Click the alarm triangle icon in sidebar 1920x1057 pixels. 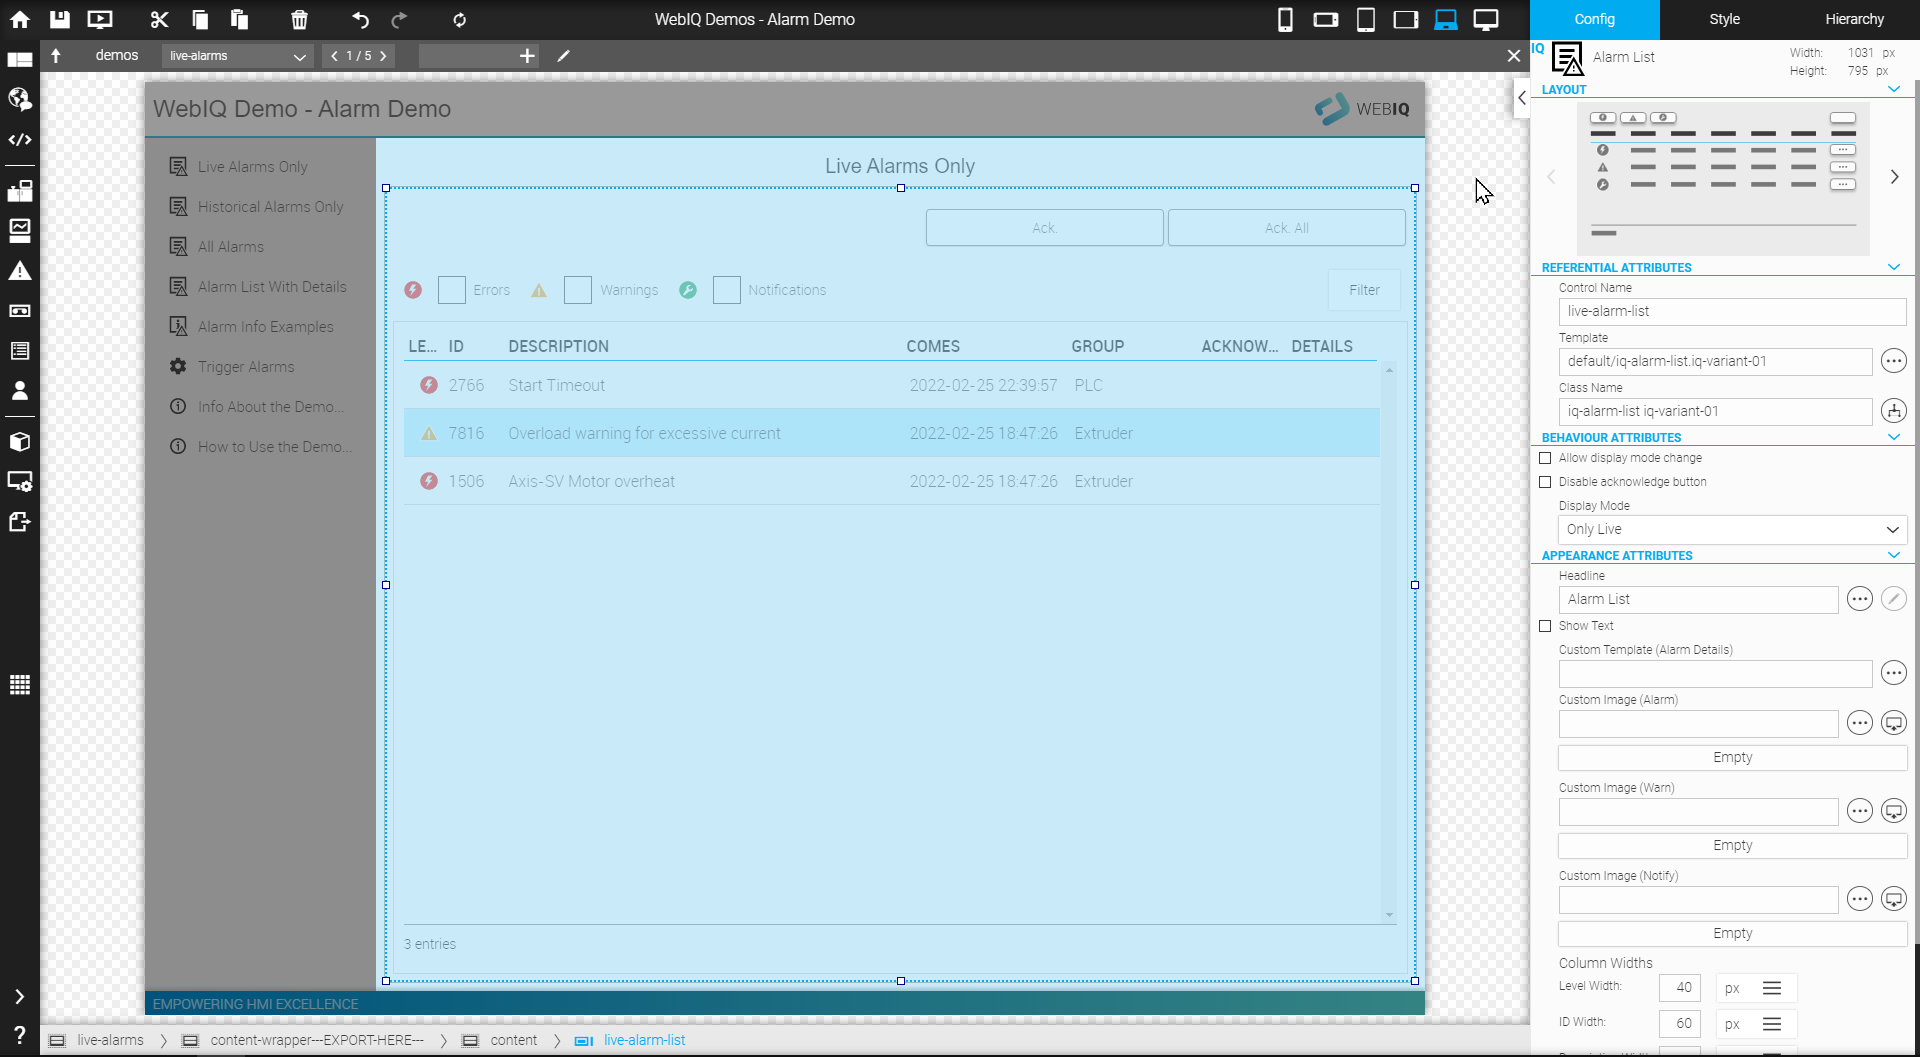pos(19,271)
